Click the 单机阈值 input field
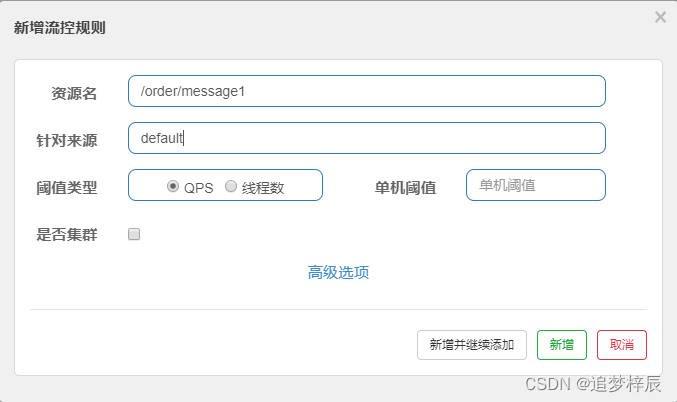 tap(536, 185)
